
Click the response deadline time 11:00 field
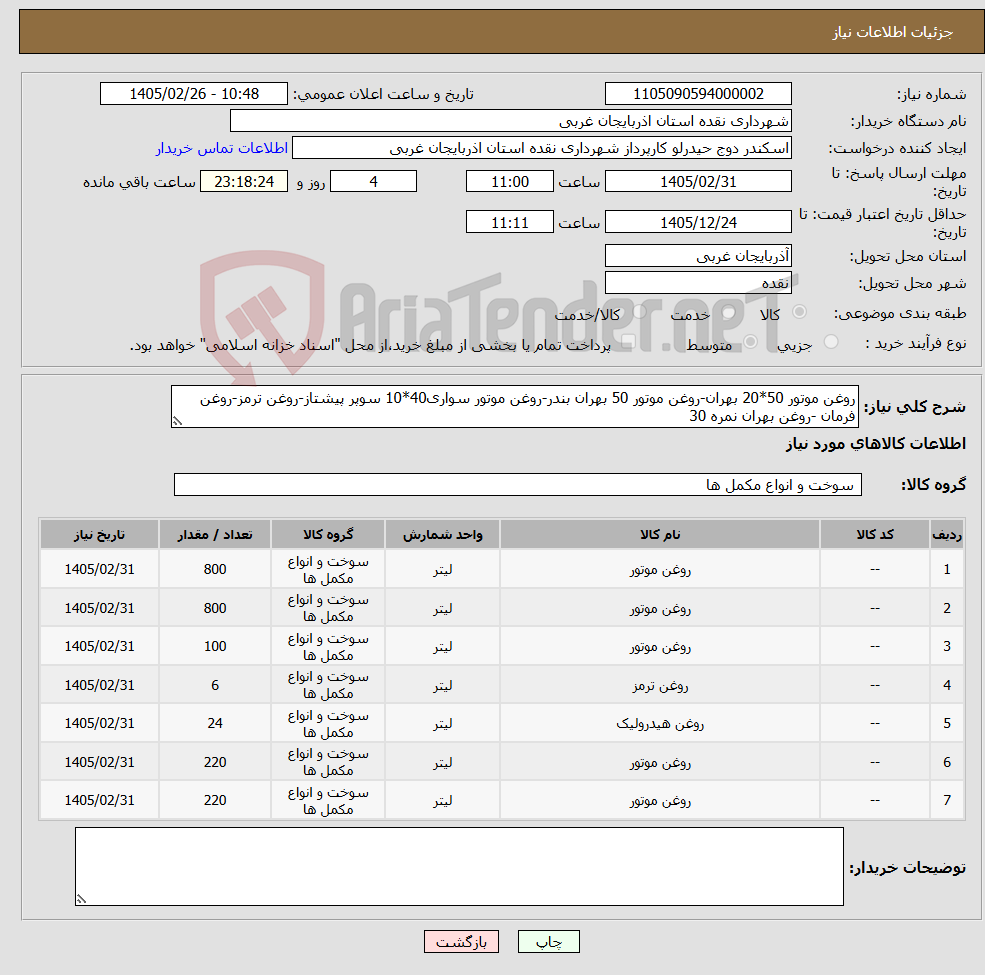pyautogui.click(x=509, y=182)
